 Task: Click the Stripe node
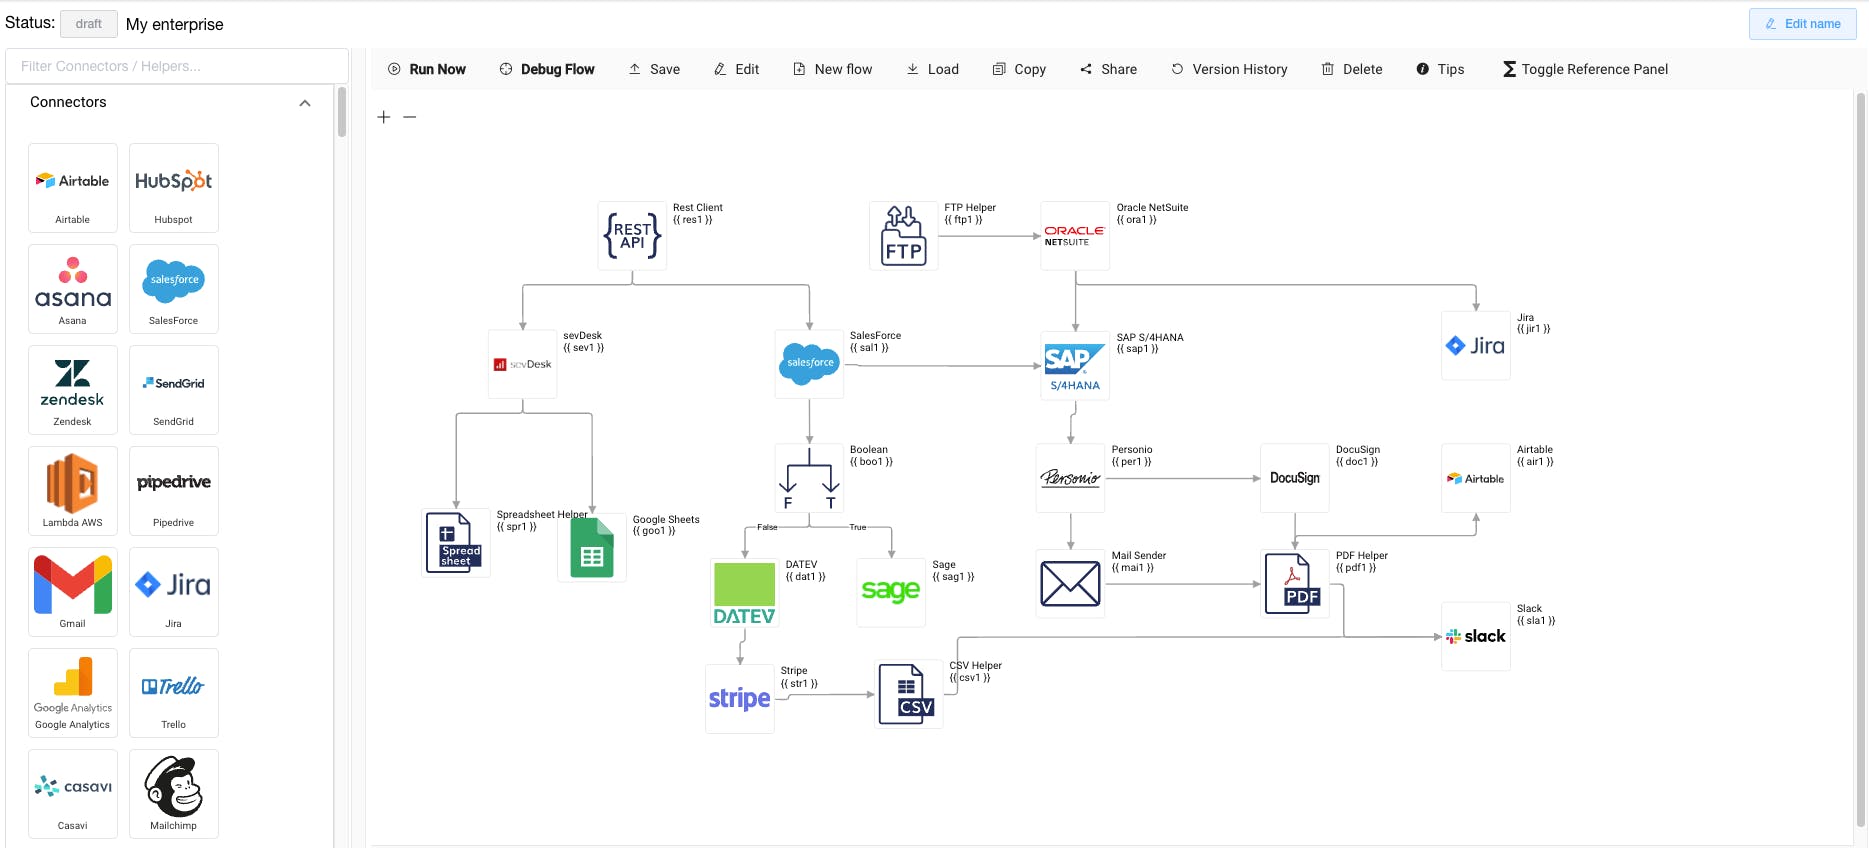740,699
